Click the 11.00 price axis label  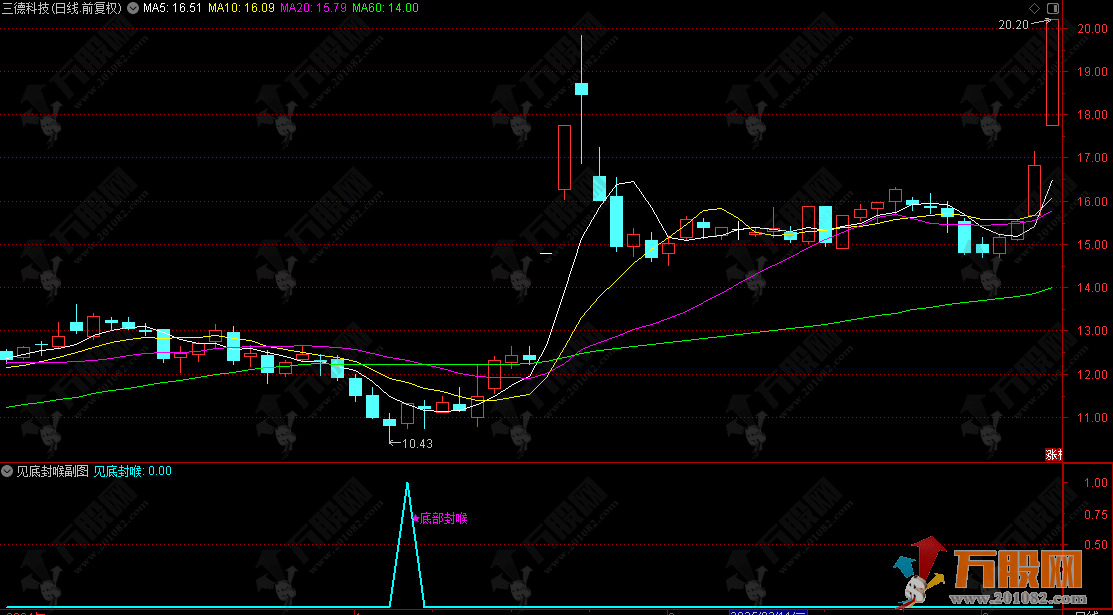click(1091, 418)
